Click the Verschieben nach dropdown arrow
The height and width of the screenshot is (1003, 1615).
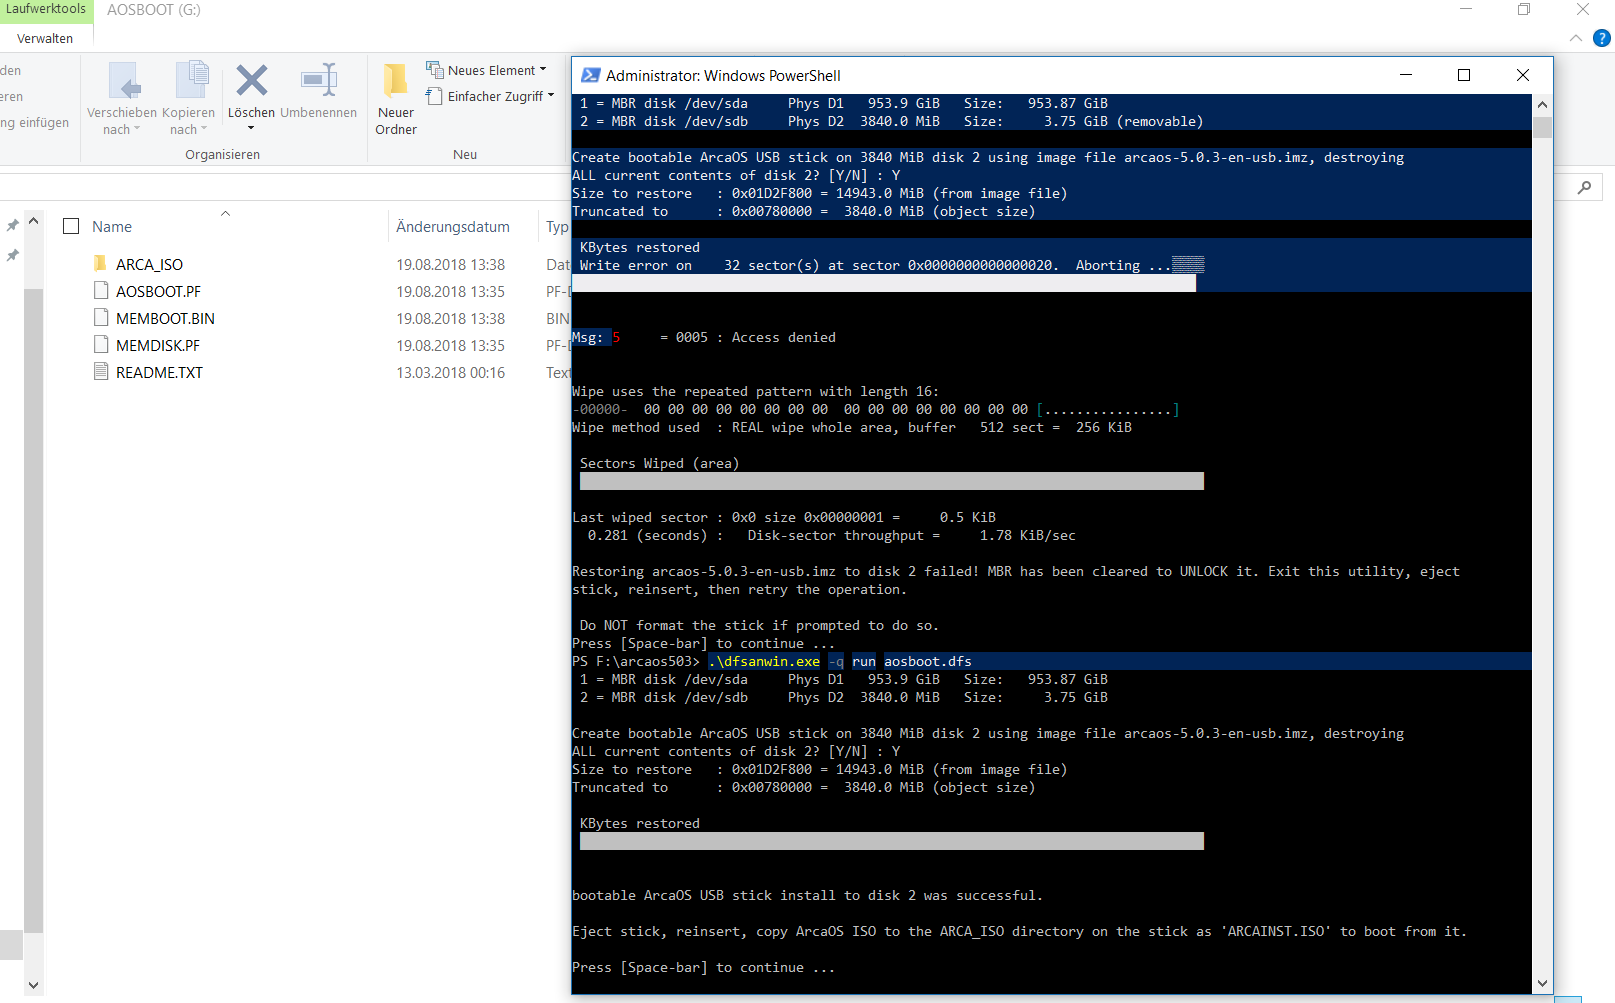[x=137, y=129]
